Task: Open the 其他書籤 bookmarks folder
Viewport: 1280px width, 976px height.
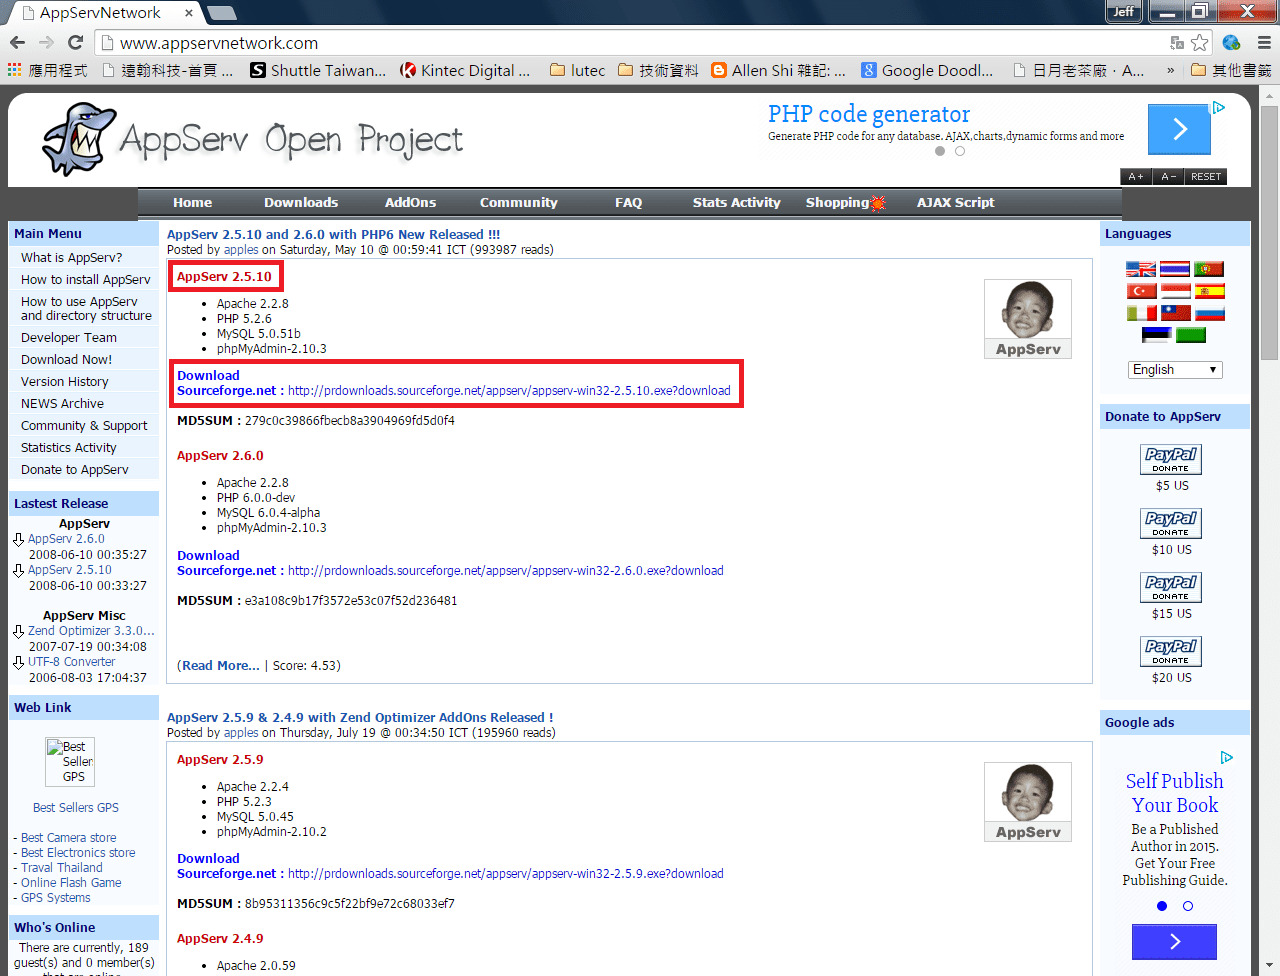Action: [x=1231, y=70]
